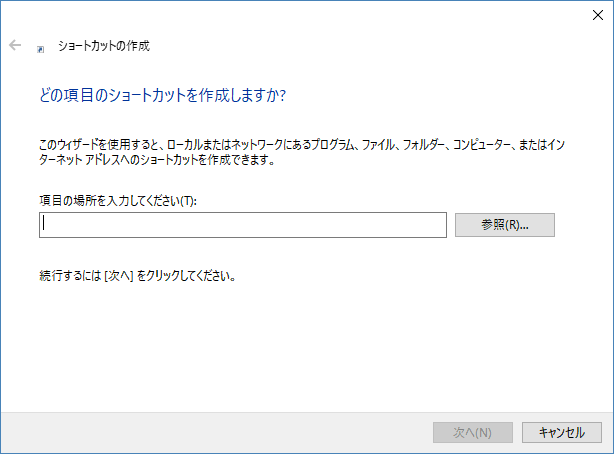Click the word コンピューター in the description
This screenshot has height=454, width=614.
[x=482, y=145]
